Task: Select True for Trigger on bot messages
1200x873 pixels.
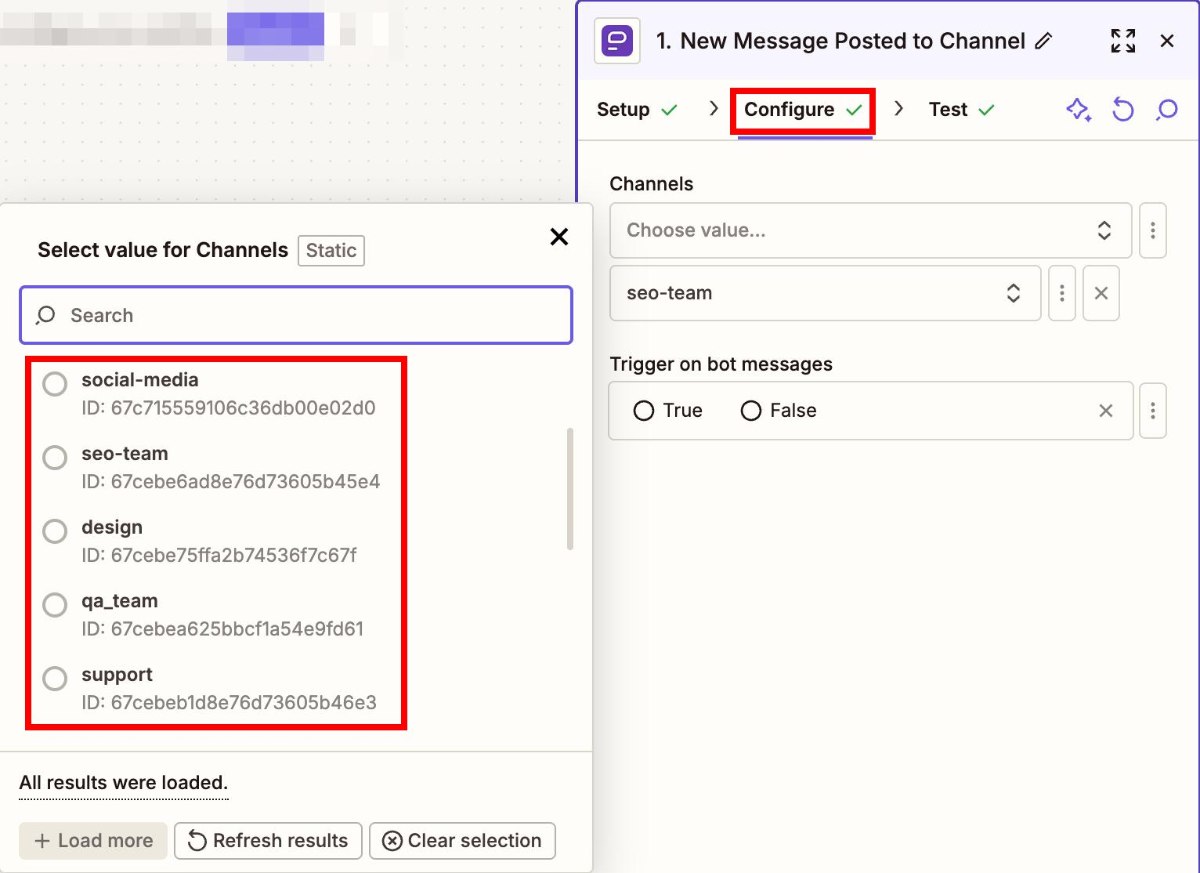Action: [x=644, y=411]
